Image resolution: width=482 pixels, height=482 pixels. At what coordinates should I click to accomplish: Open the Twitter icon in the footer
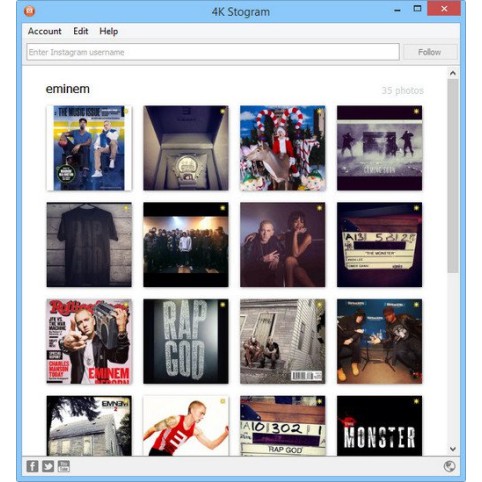(48, 466)
